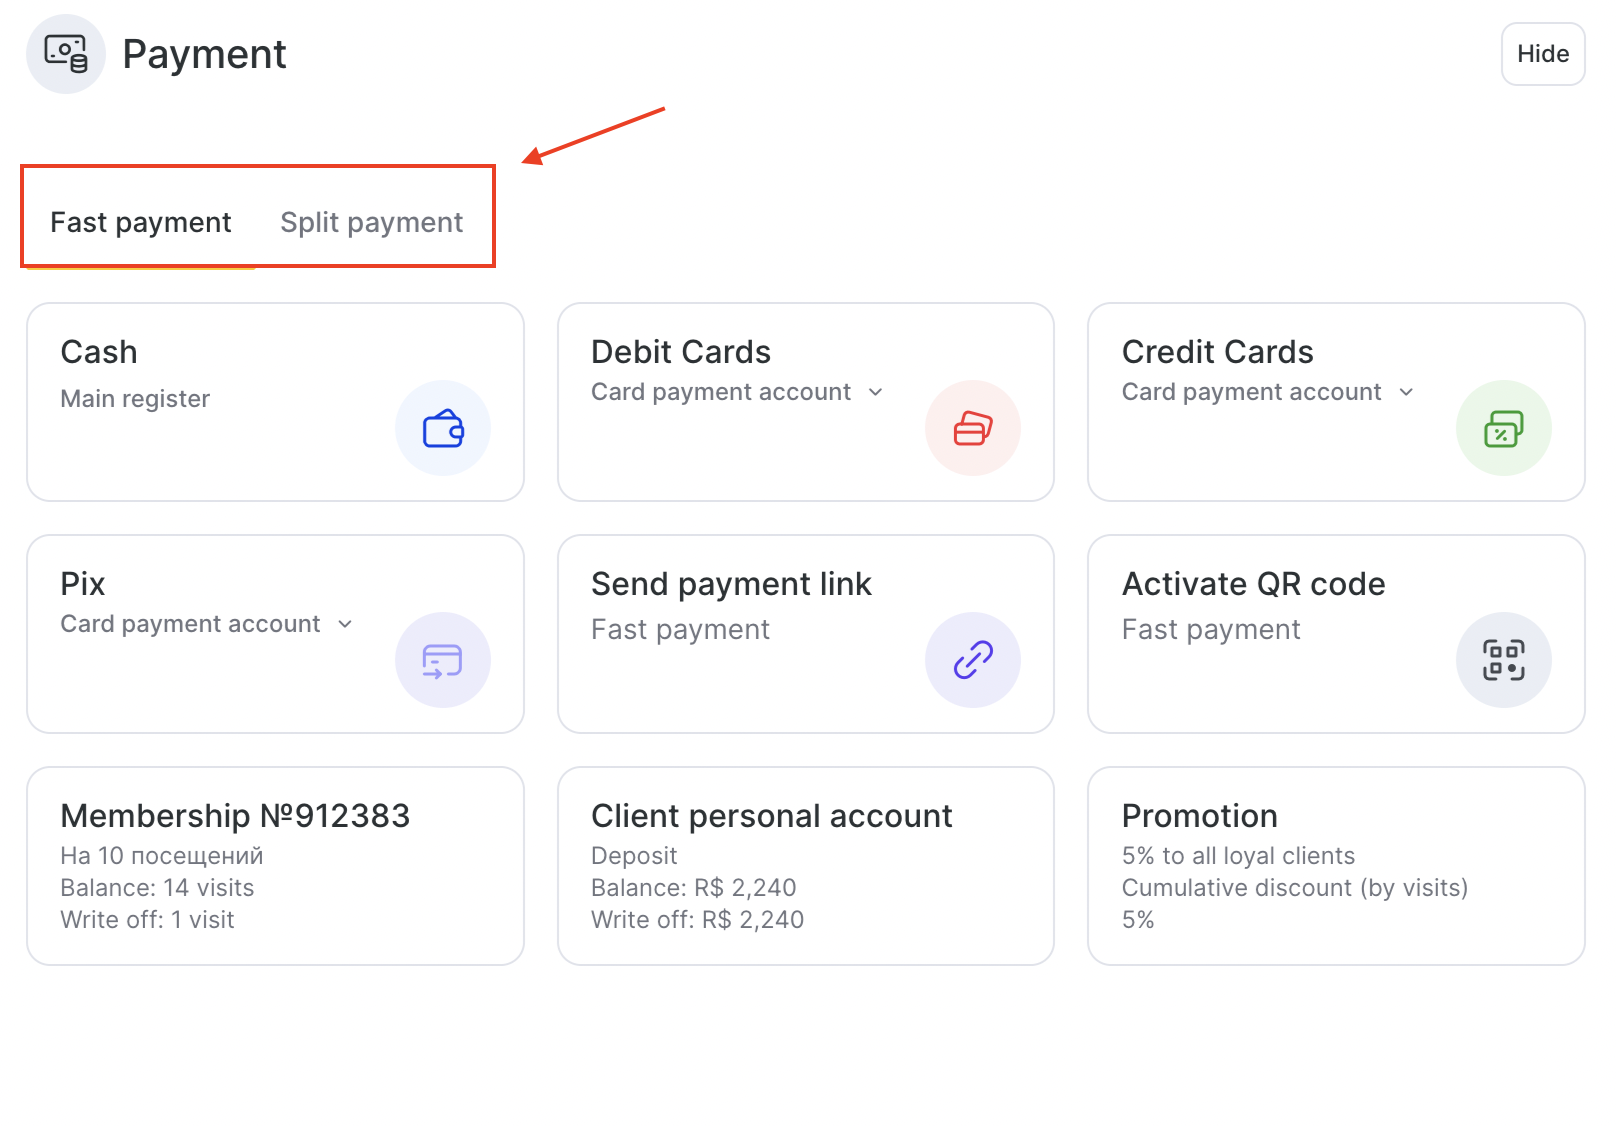This screenshot has height=1126, width=1616.
Task: Switch to the Split payment tab
Action: (371, 222)
